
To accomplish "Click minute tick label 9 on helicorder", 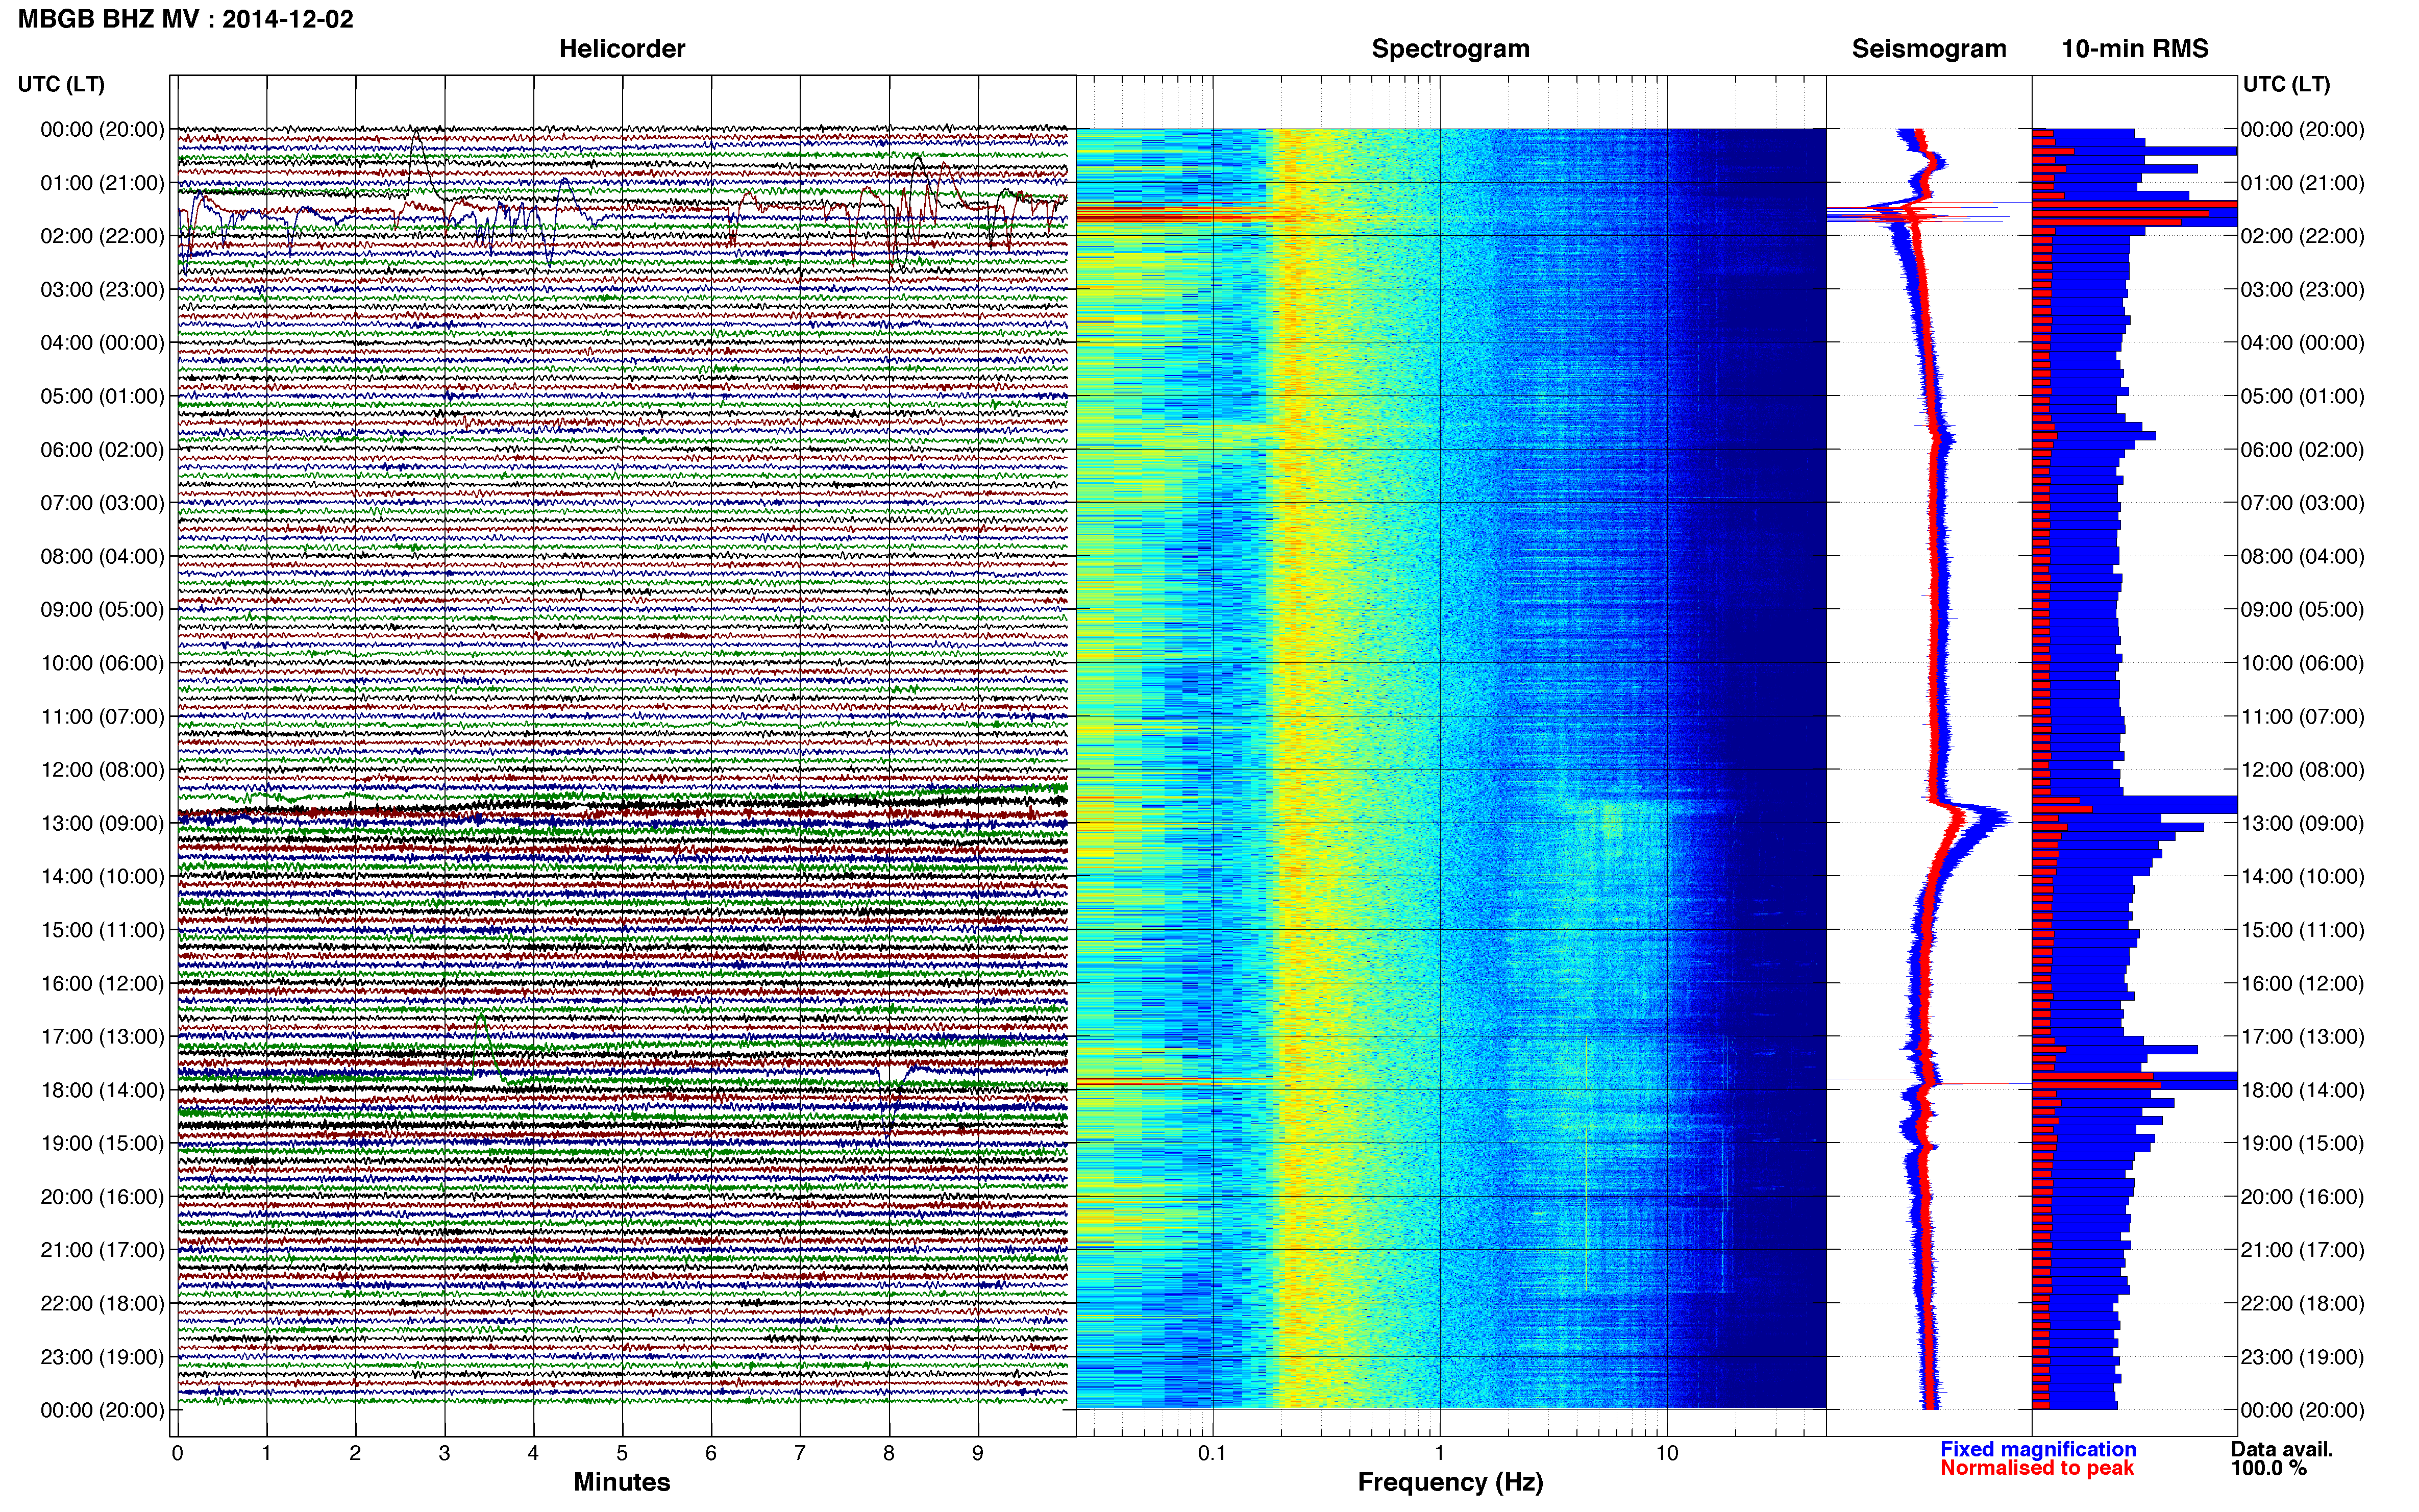I will click(x=978, y=1453).
